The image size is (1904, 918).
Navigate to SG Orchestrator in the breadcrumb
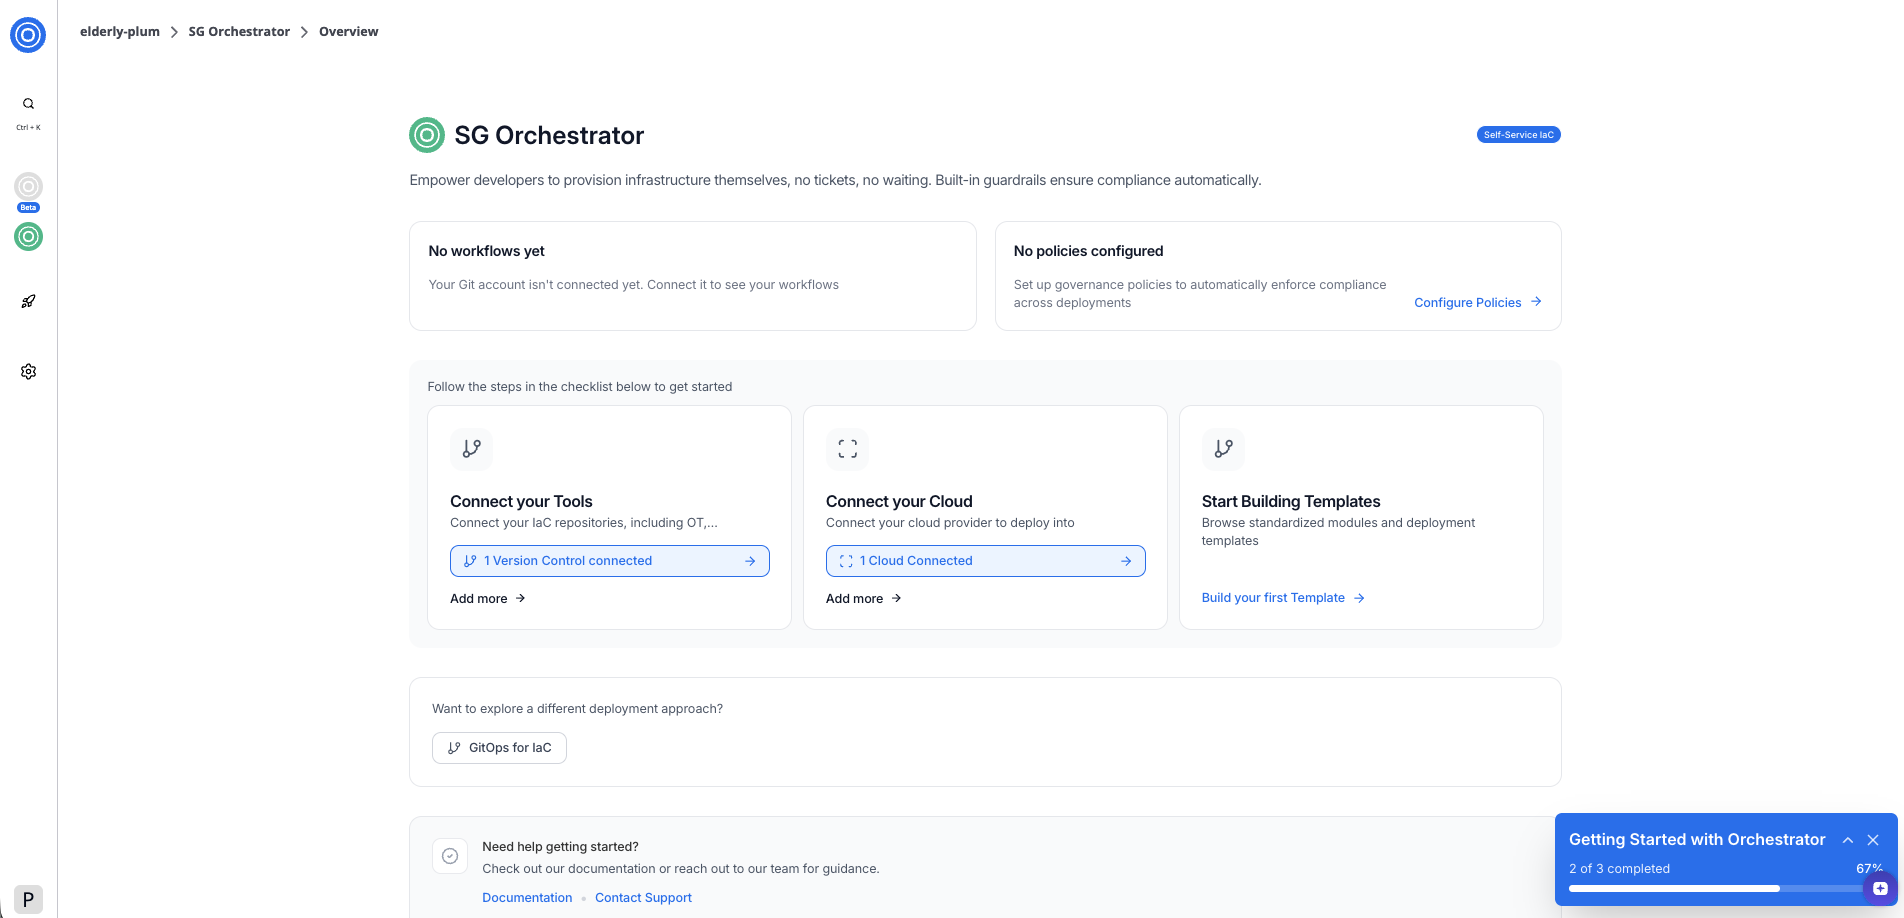[239, 31]
